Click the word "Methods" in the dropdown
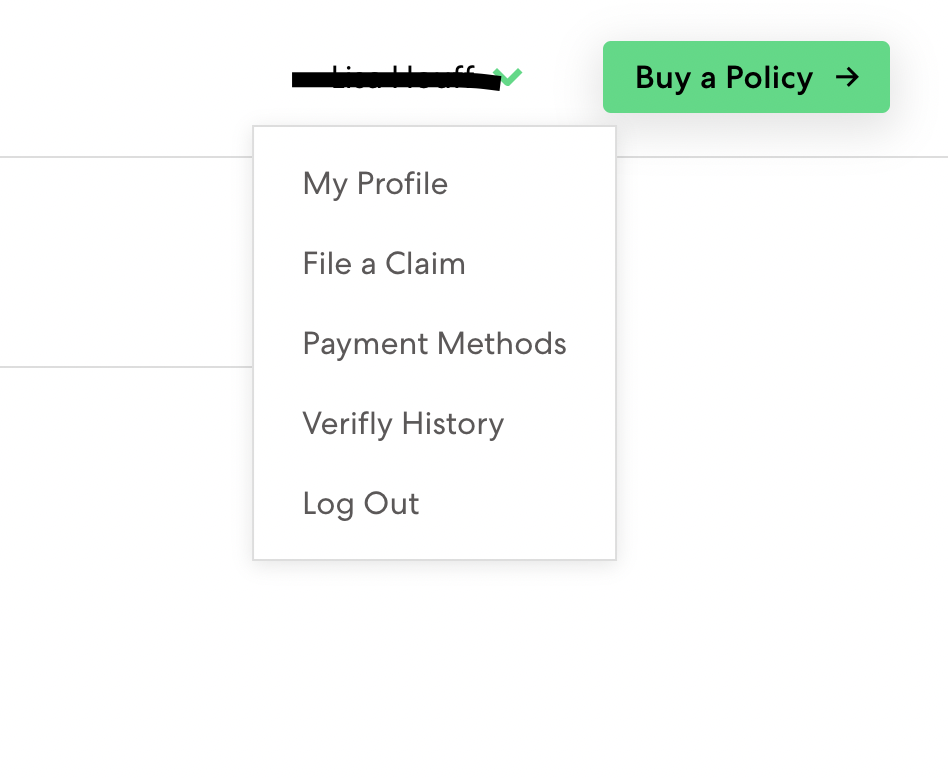948x778 pixels. coord(502,344)
